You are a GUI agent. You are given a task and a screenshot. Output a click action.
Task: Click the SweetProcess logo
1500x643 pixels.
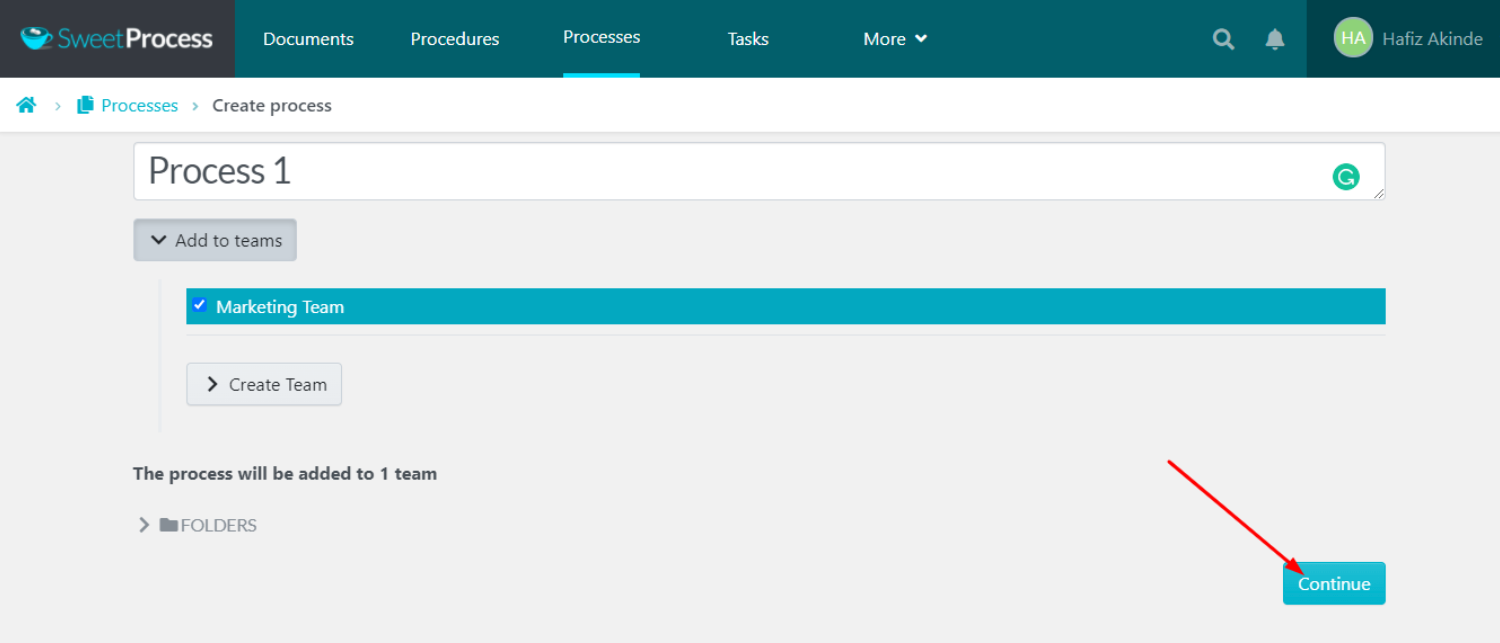(117, 39)
